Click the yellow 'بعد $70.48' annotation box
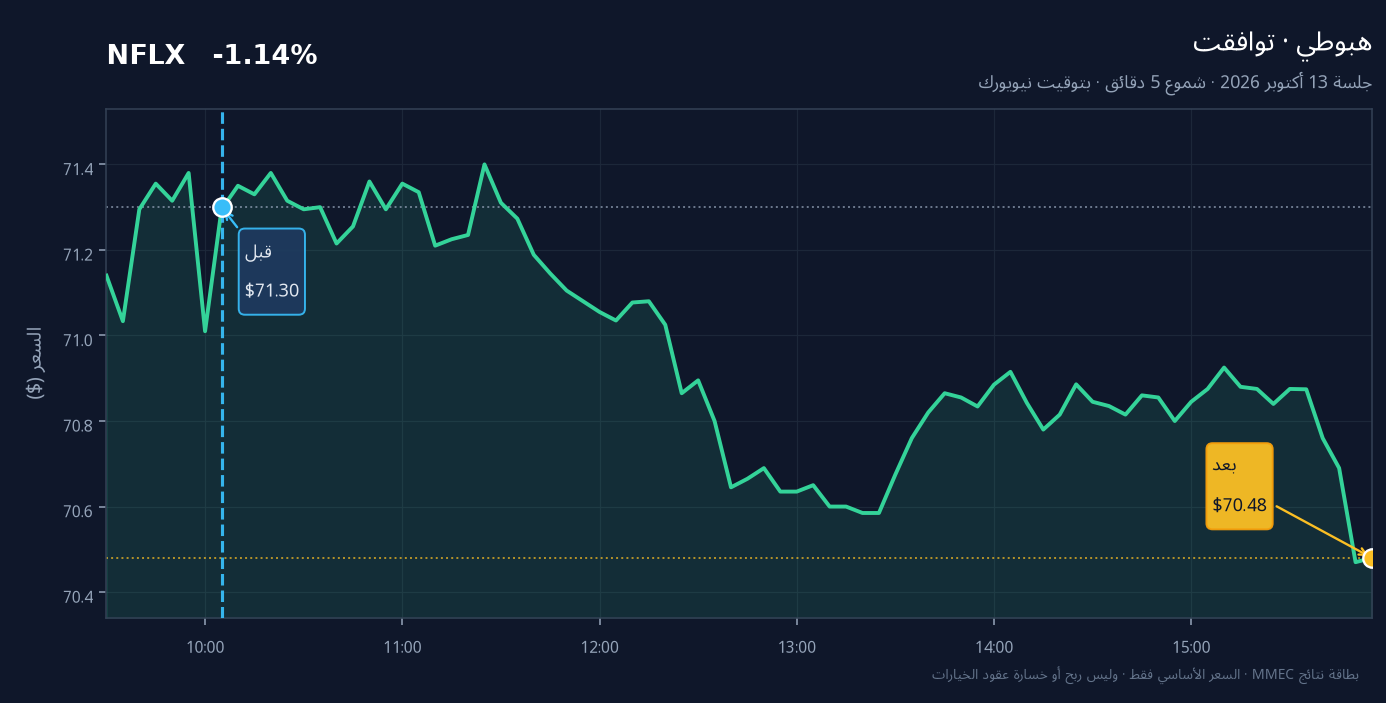The width and height of the screenshot is (1386, 703). click(1239, 486)
